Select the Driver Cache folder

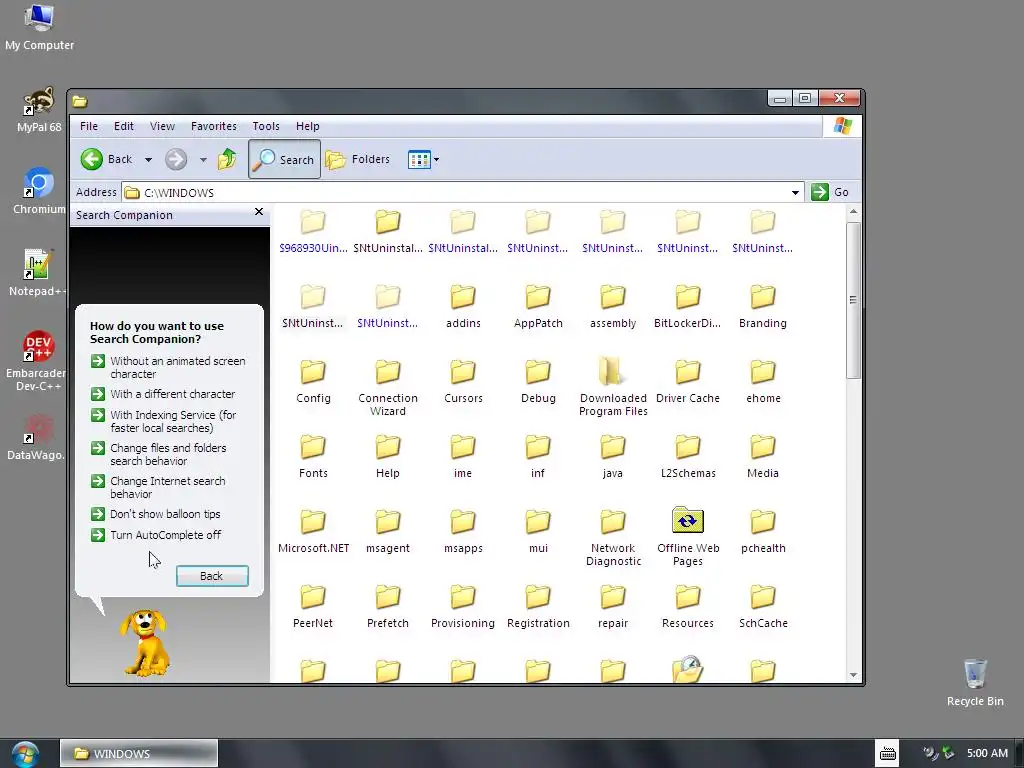pyautogui.click(x=688, y=382)
